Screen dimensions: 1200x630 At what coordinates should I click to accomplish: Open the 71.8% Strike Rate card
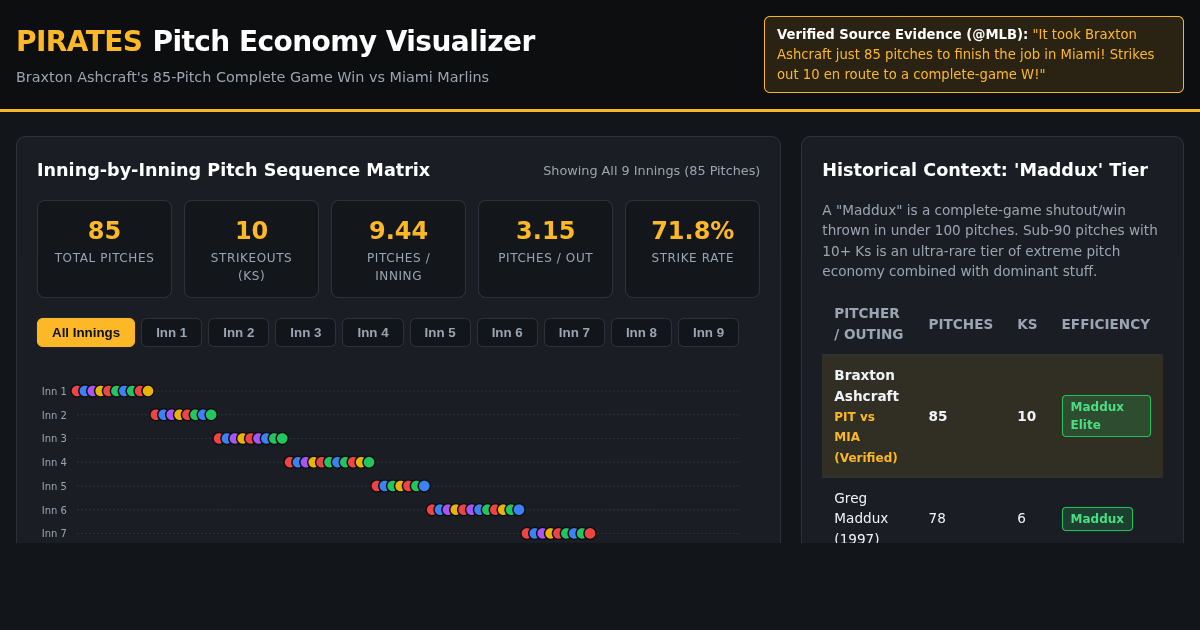(x=692, y=249)
